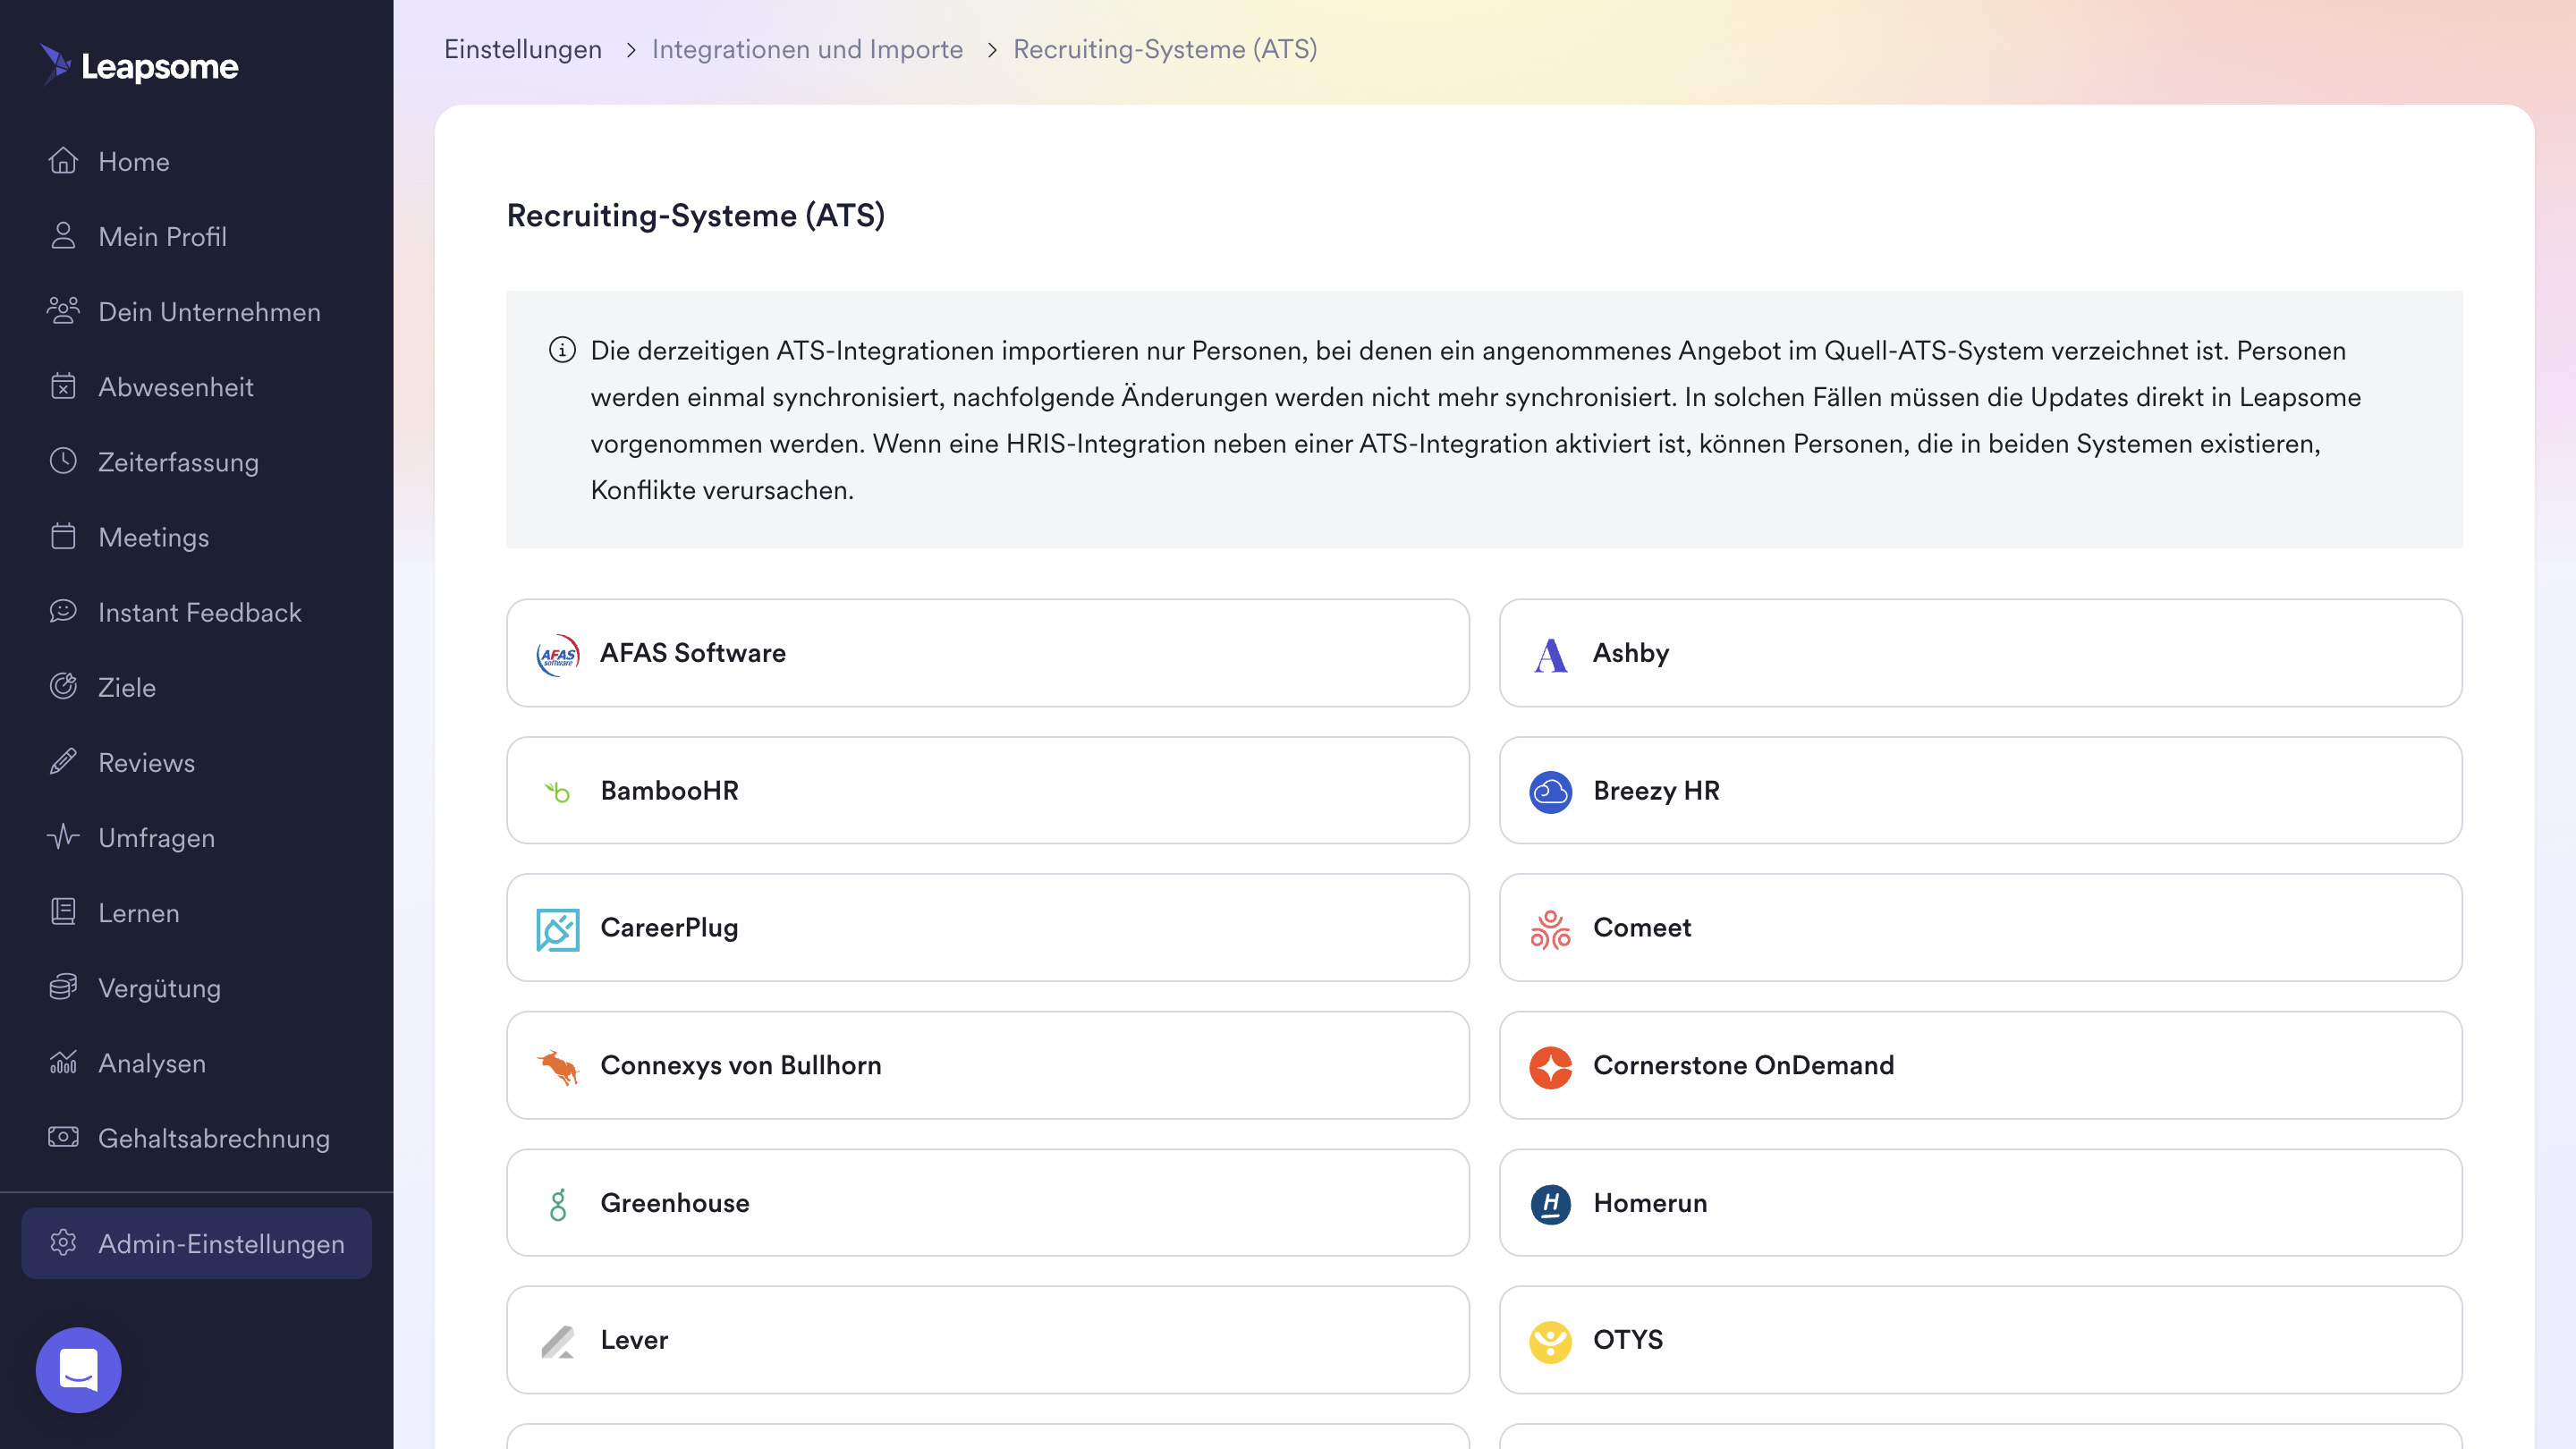This screenshot has width=2576, height=1449.
Task: Click the Reviews pencil icon
Action: pos(63,762)
